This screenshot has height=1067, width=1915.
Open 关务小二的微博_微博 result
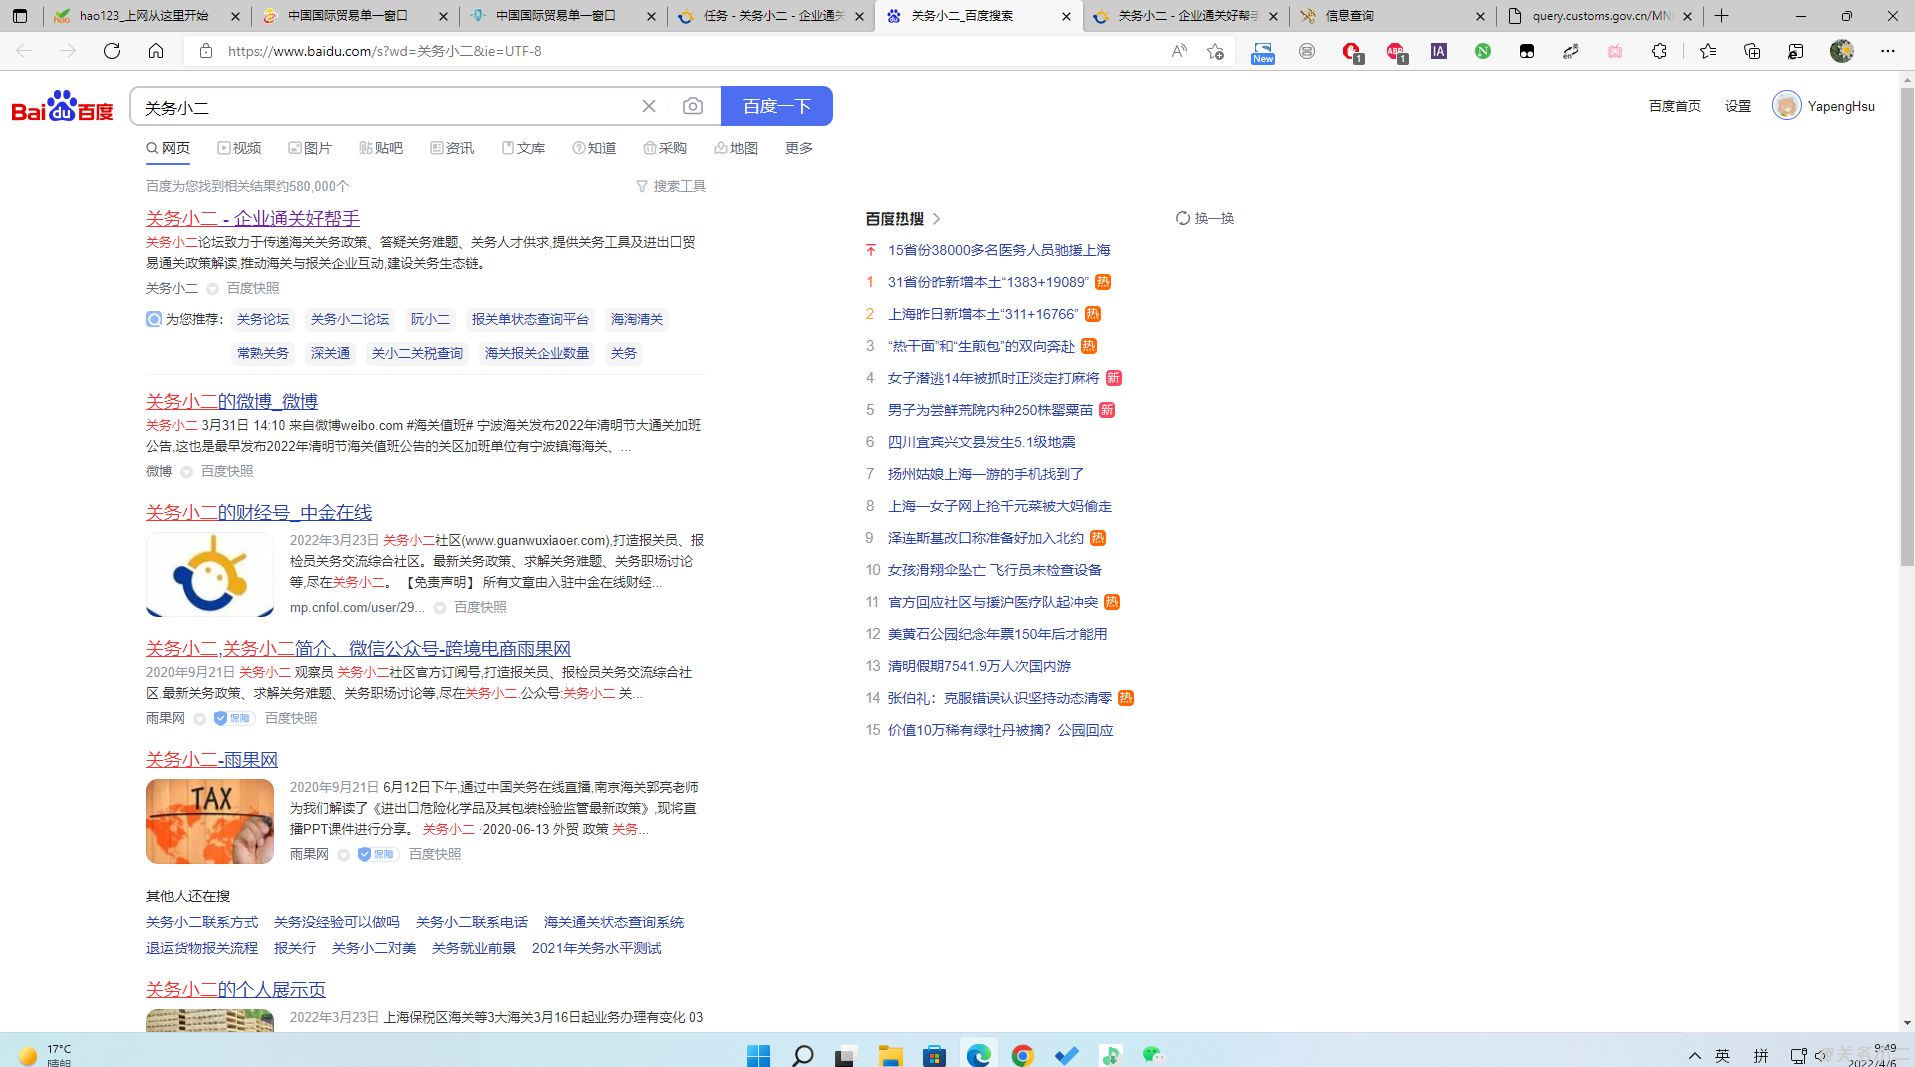pyautogui.click(x=232, y=401)
